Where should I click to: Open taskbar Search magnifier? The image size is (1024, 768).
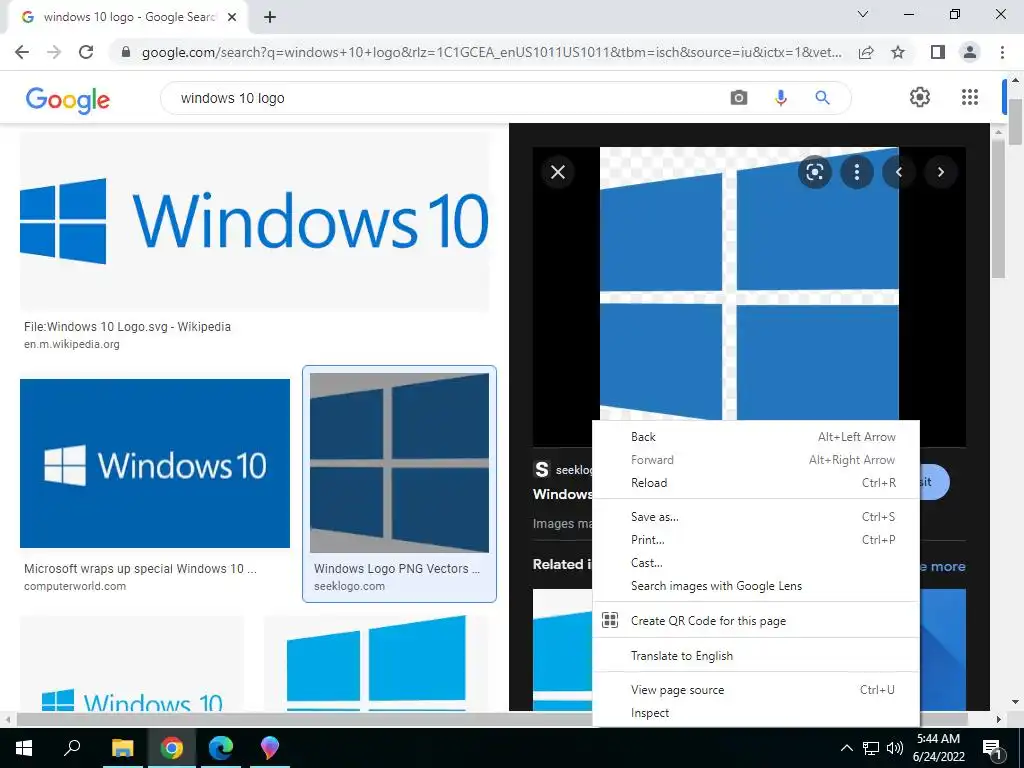point(72,748)
